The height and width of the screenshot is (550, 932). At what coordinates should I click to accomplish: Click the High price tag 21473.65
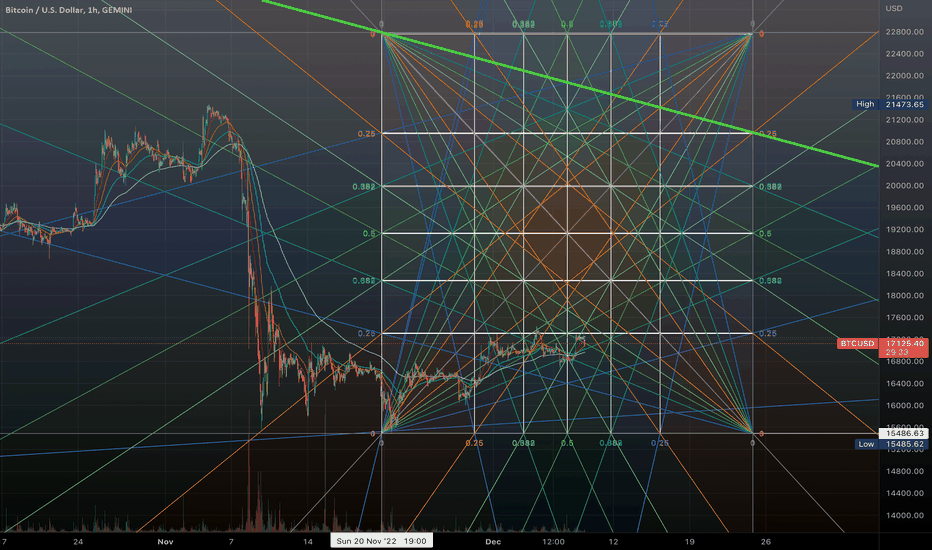click(x=890, y=104)
